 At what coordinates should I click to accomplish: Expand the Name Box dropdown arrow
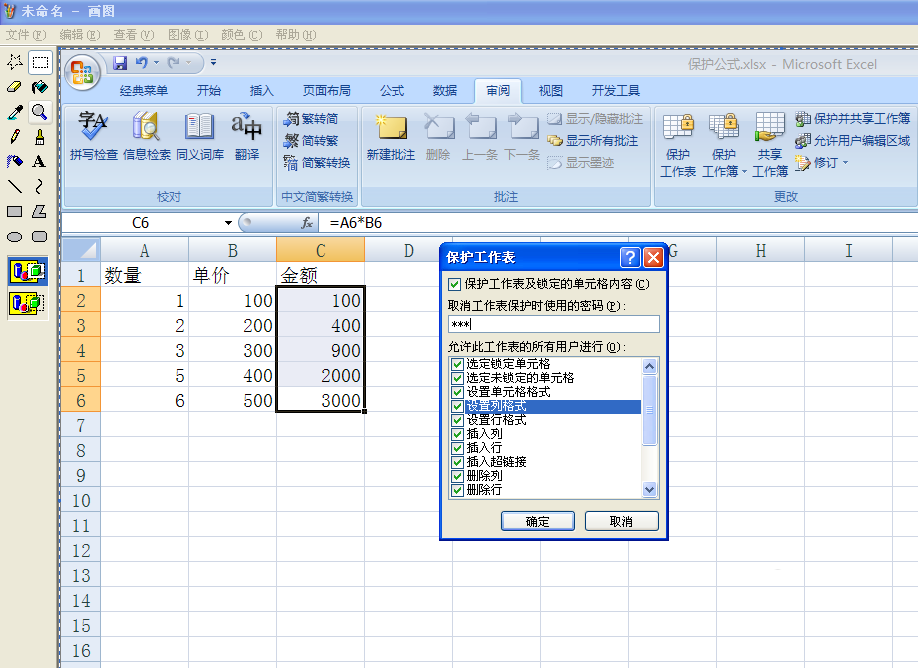[x=228, y=222]
